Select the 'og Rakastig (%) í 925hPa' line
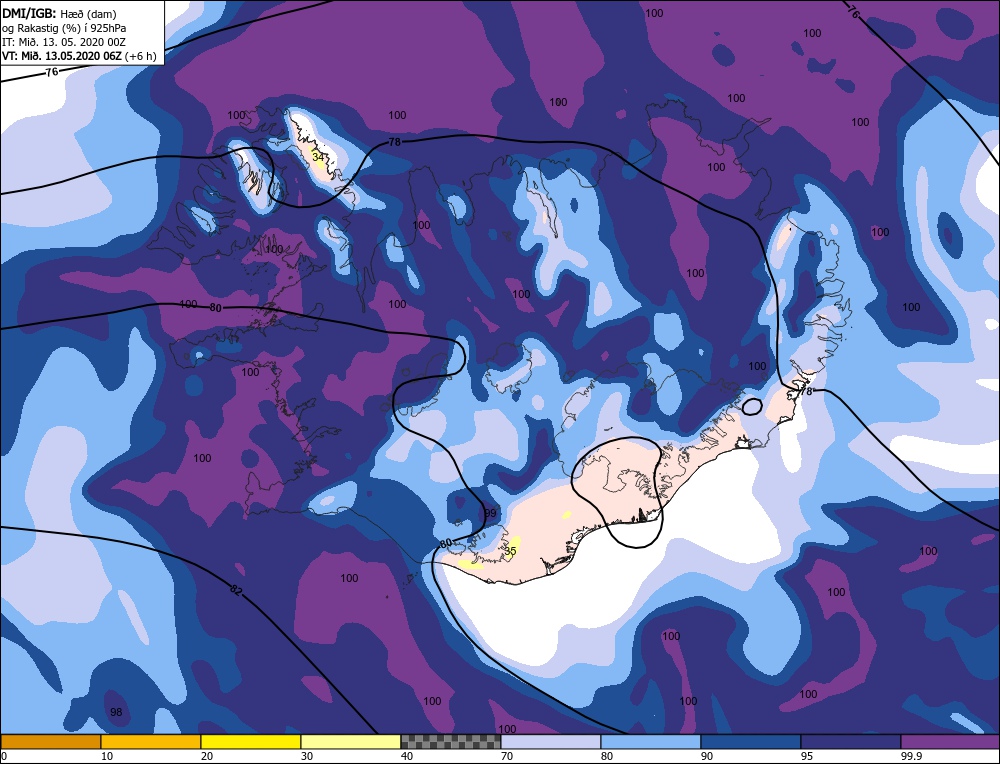1000x764 pixels. point(64,27)
